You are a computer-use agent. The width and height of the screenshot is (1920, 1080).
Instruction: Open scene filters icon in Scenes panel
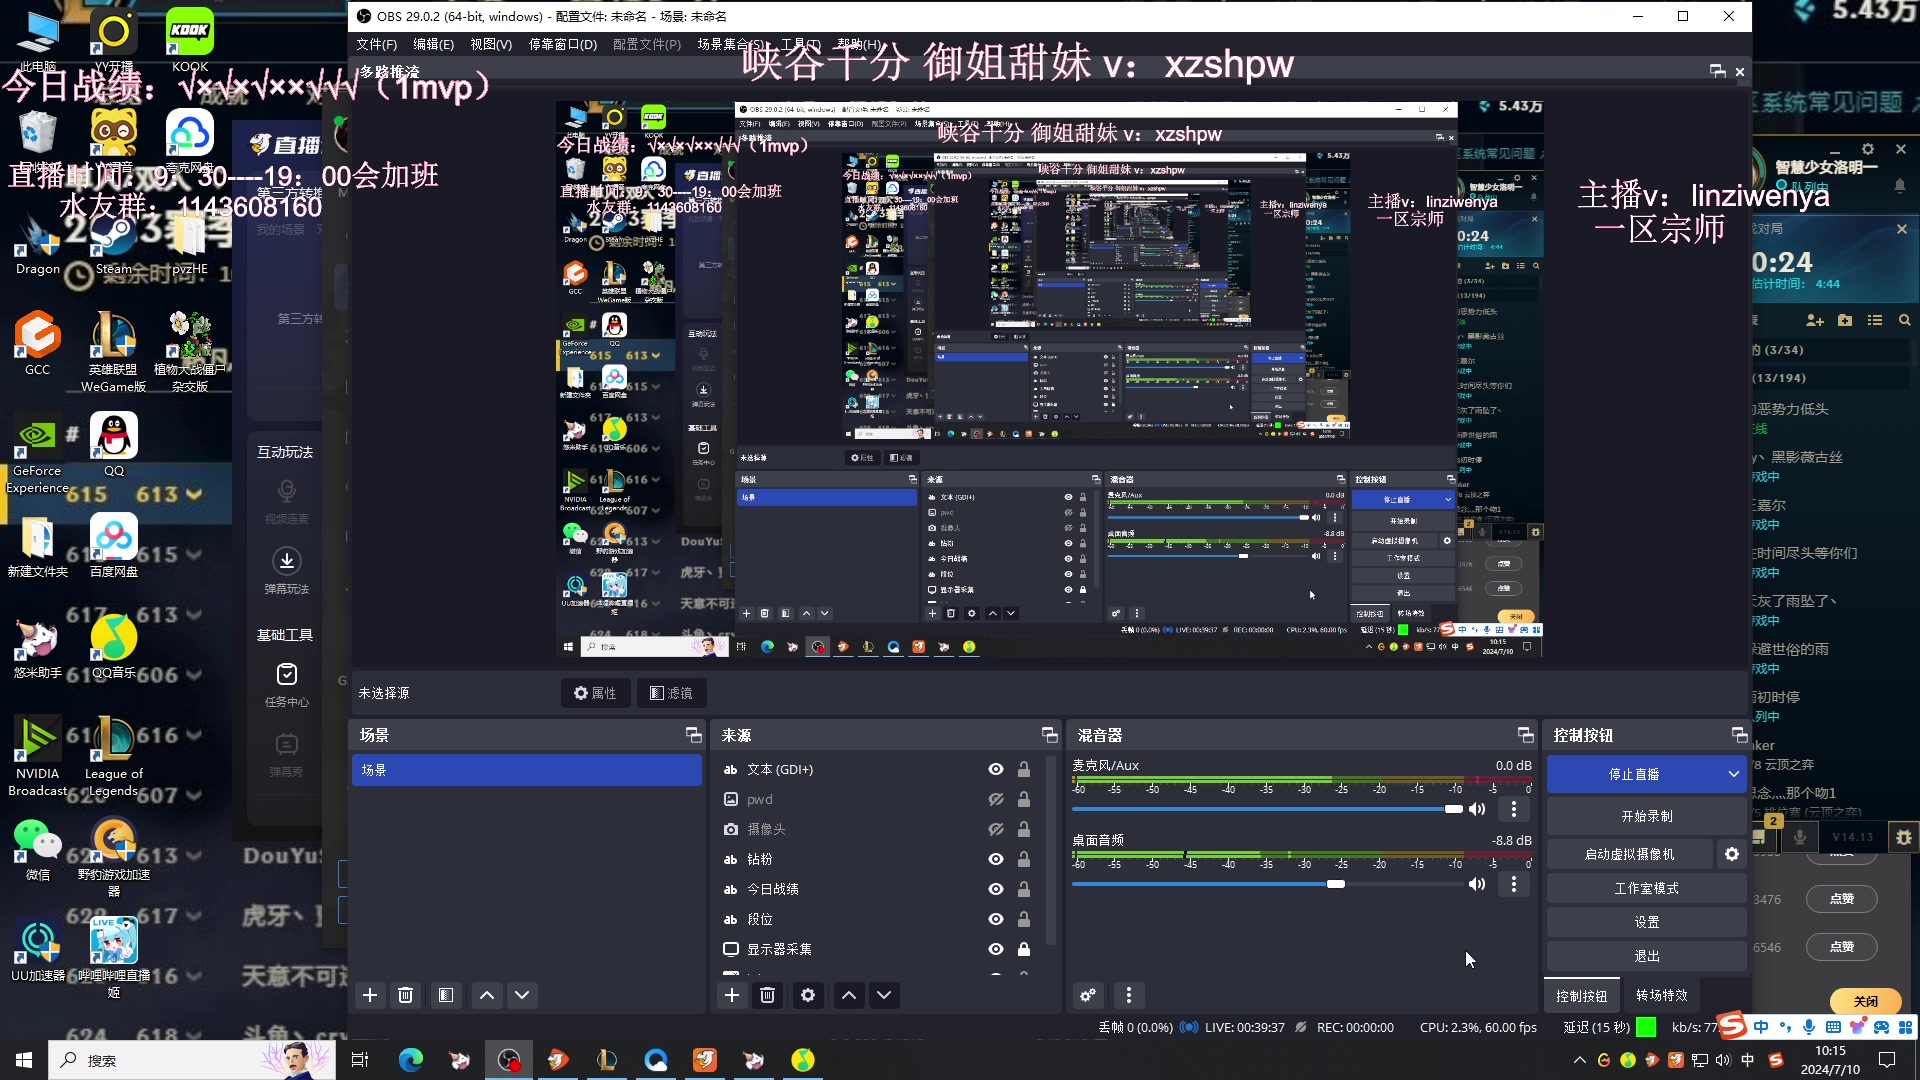[446, 995]
